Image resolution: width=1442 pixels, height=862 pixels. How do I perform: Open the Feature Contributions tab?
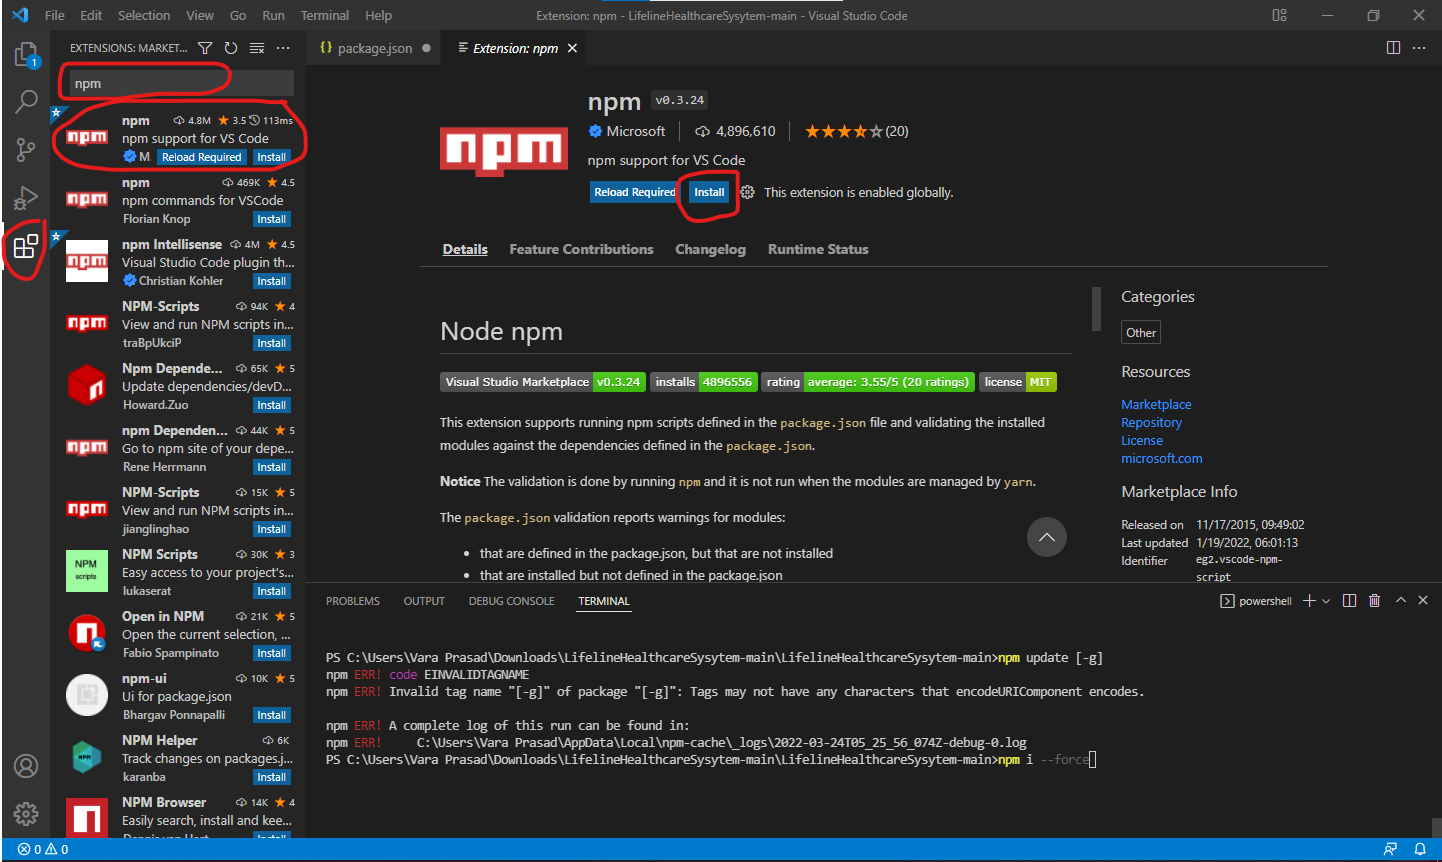click(x=581, y=249)
